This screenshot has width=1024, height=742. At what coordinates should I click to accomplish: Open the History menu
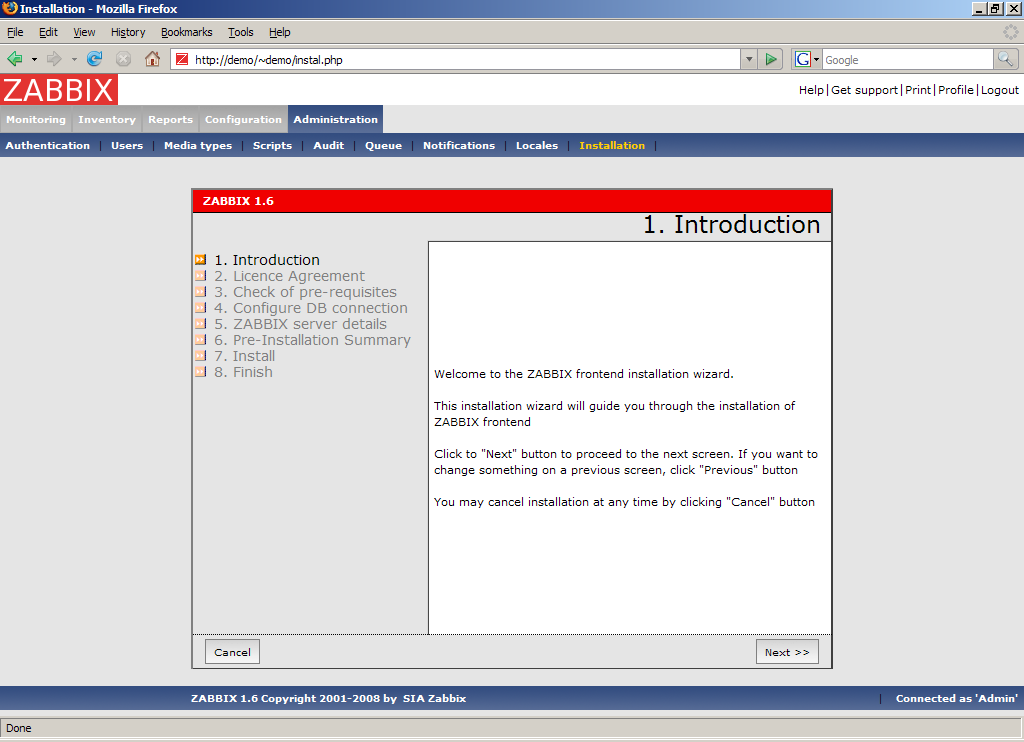pyautogui.click(x=128, y=32)
